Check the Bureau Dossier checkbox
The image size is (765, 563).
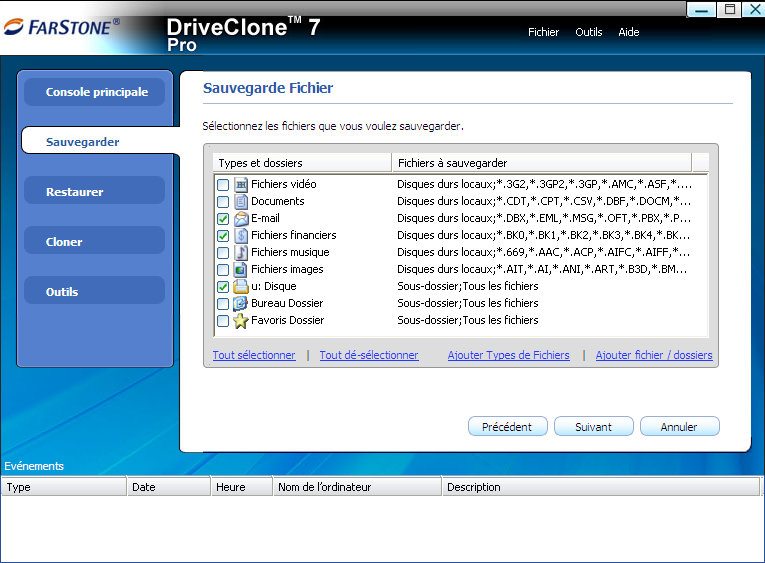pyautogui.click(x=223, y=304)
